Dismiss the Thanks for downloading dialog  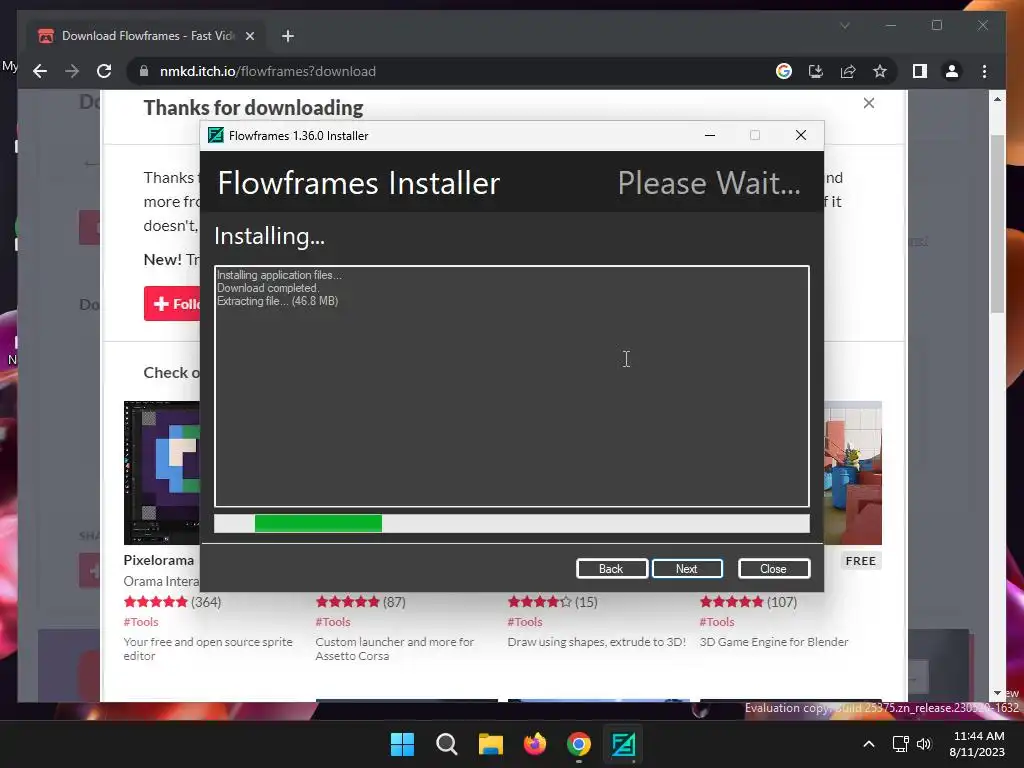(x=869, y=103)
